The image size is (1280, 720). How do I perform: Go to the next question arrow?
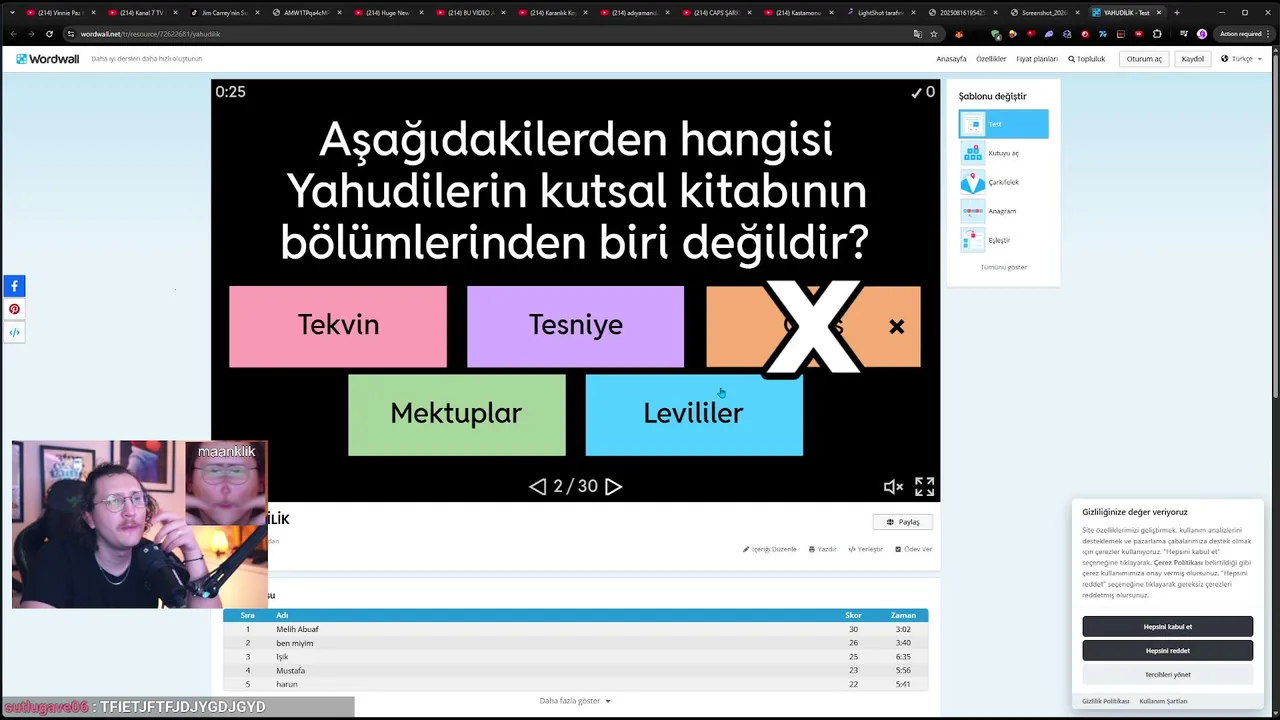tap(613, 486)
